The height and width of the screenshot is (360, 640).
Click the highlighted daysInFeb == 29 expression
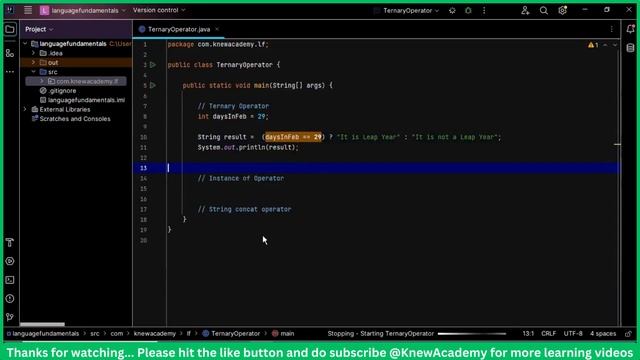(293, 137)
